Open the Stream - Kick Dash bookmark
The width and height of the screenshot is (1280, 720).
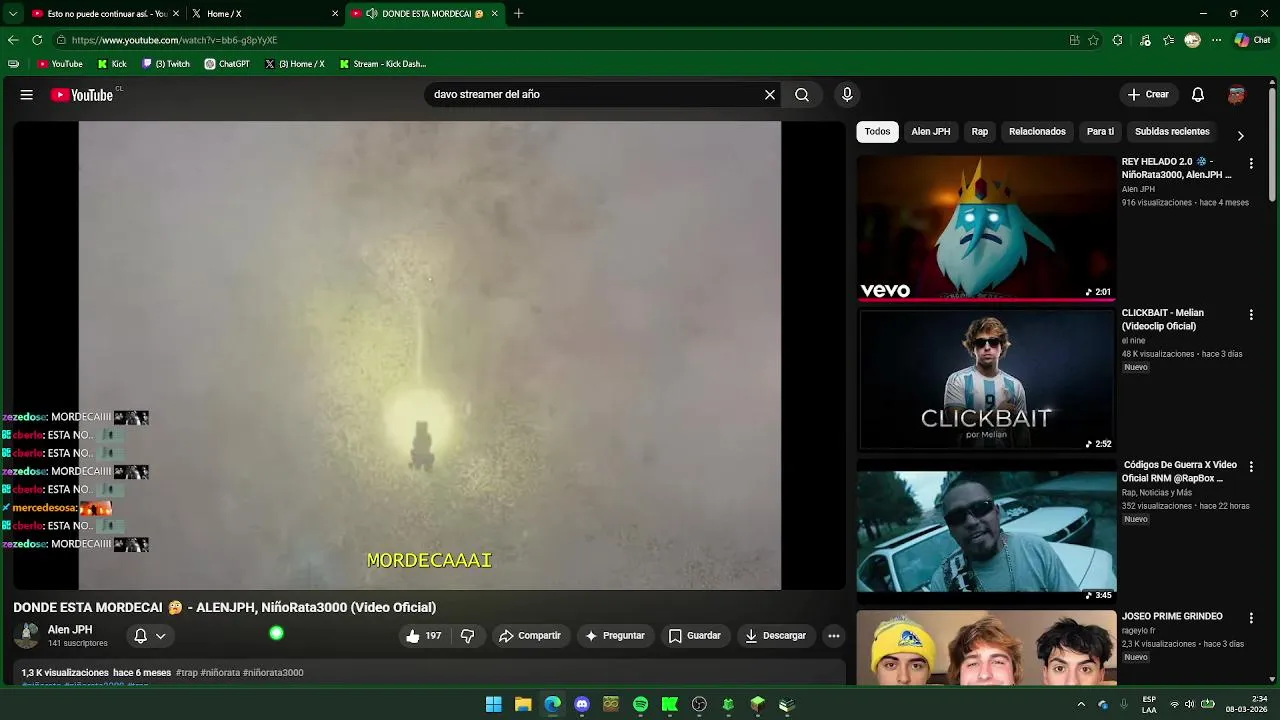[x=383, y=64]
